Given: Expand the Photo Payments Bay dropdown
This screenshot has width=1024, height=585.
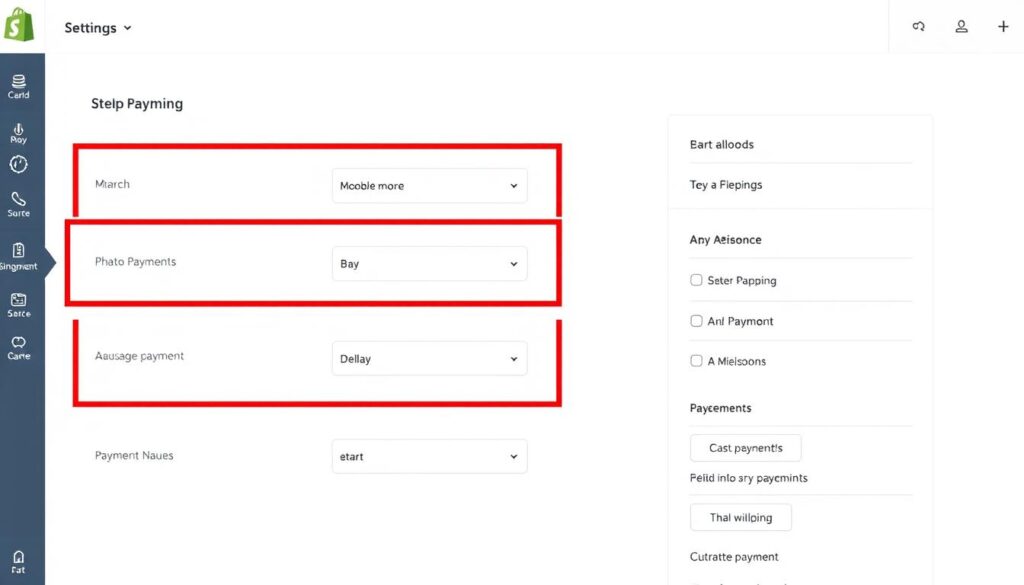Looking at the screenshot, I should click(429, 264).
